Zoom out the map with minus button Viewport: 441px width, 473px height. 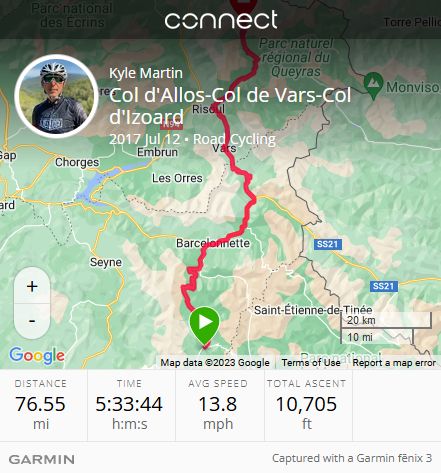(32, 321)
